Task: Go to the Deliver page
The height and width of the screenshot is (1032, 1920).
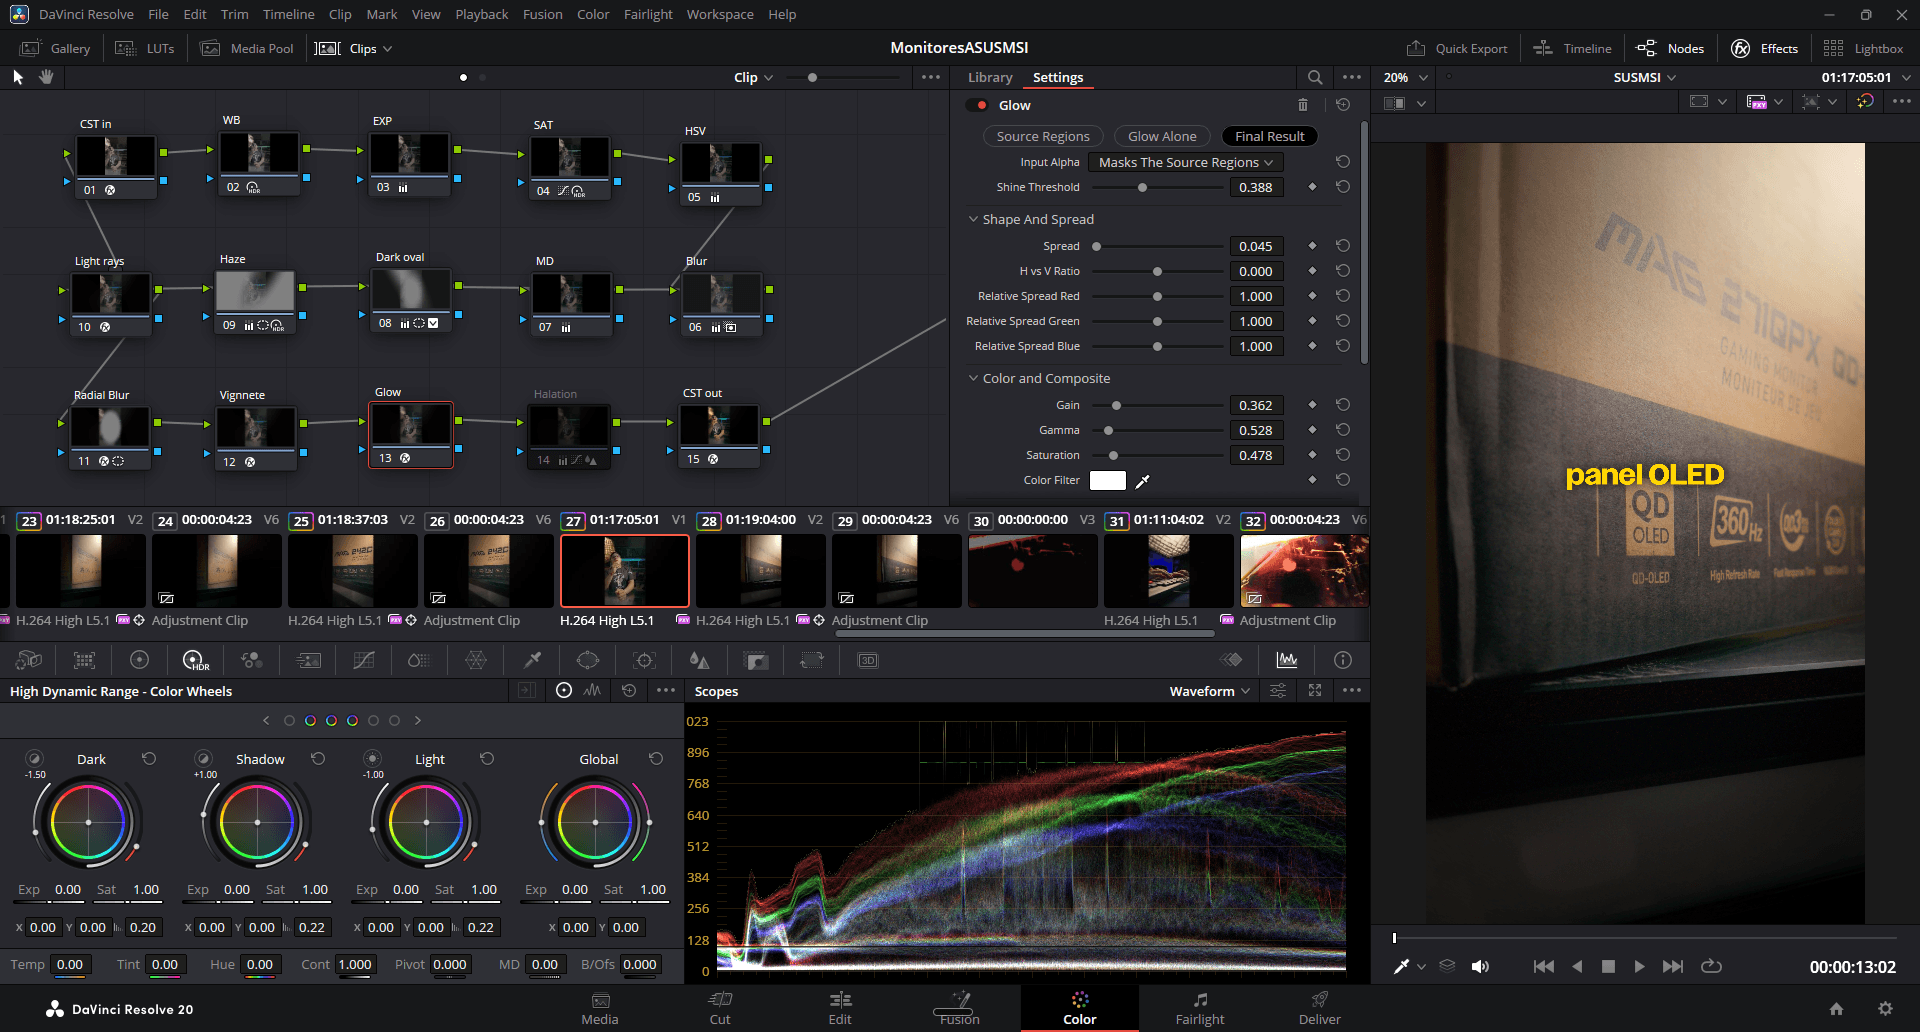Action: tap(1319, 1007)
